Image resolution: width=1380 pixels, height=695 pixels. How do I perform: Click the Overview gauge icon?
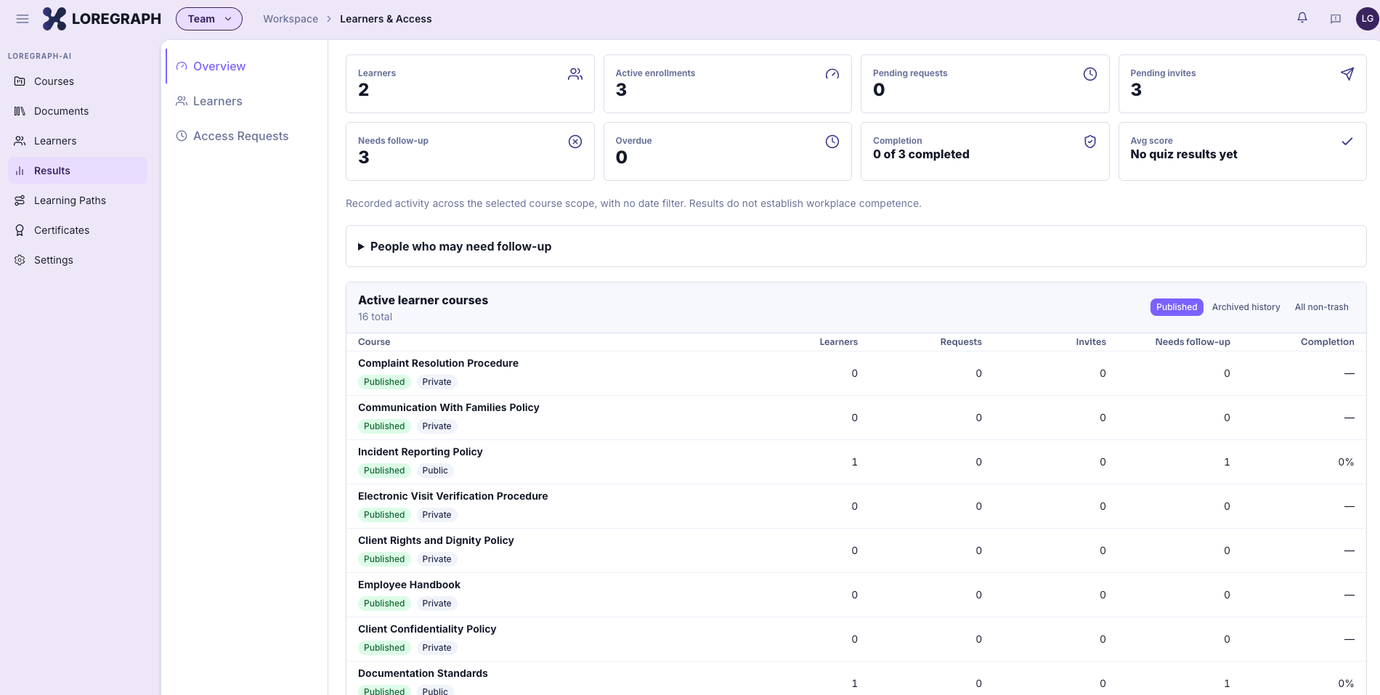[182, 66]
